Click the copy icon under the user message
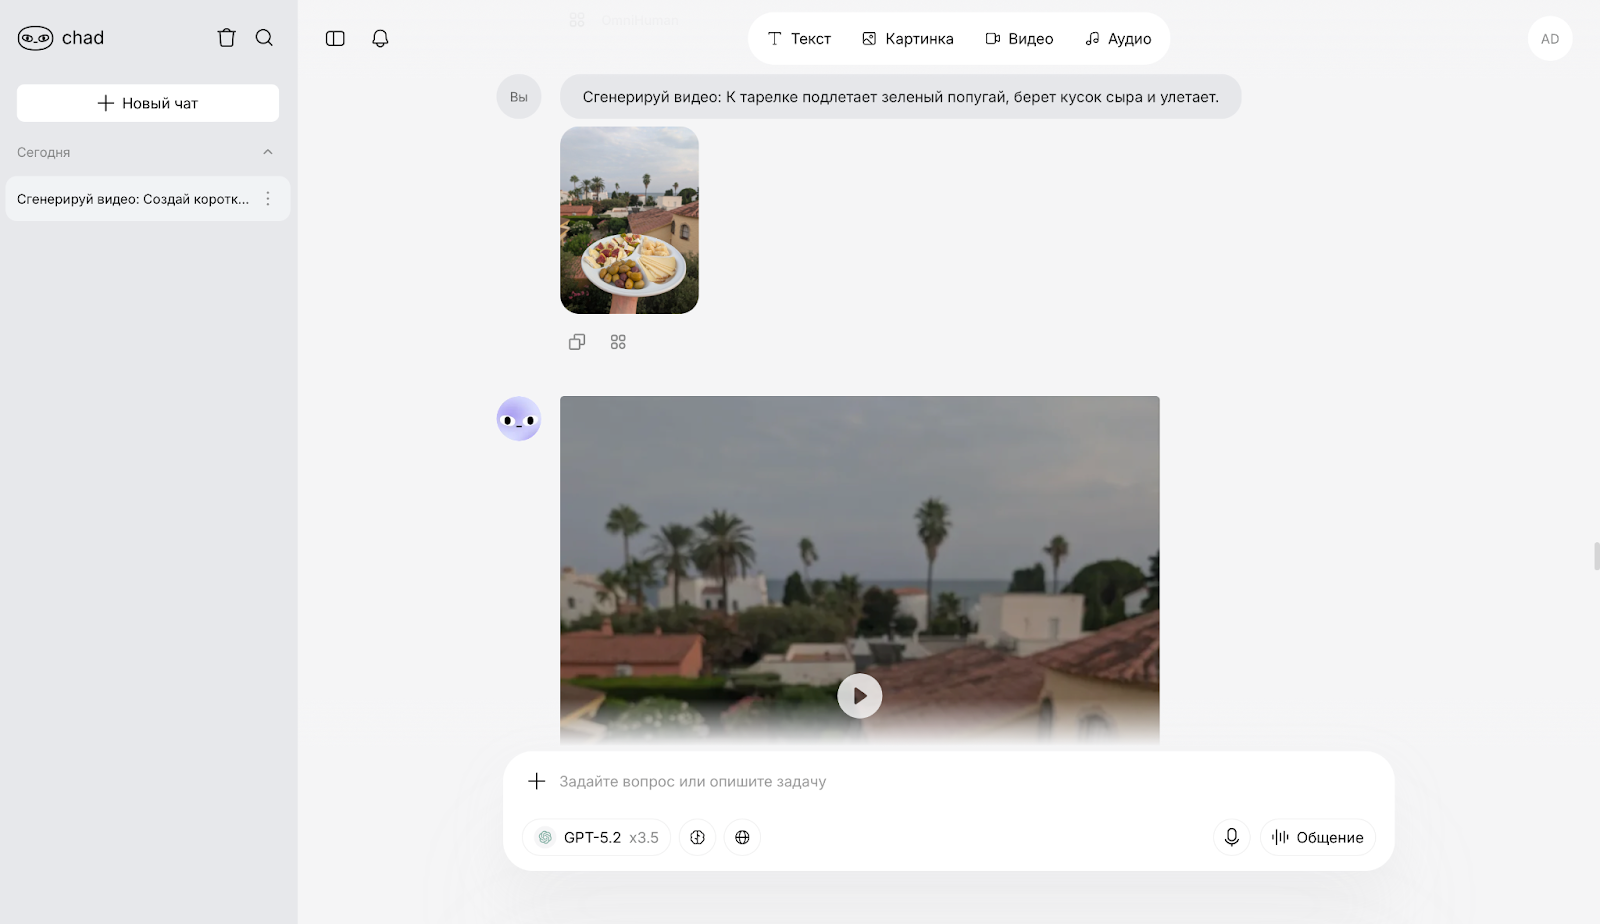Viewport: 1600px width, 924px height. pos(577,342)
